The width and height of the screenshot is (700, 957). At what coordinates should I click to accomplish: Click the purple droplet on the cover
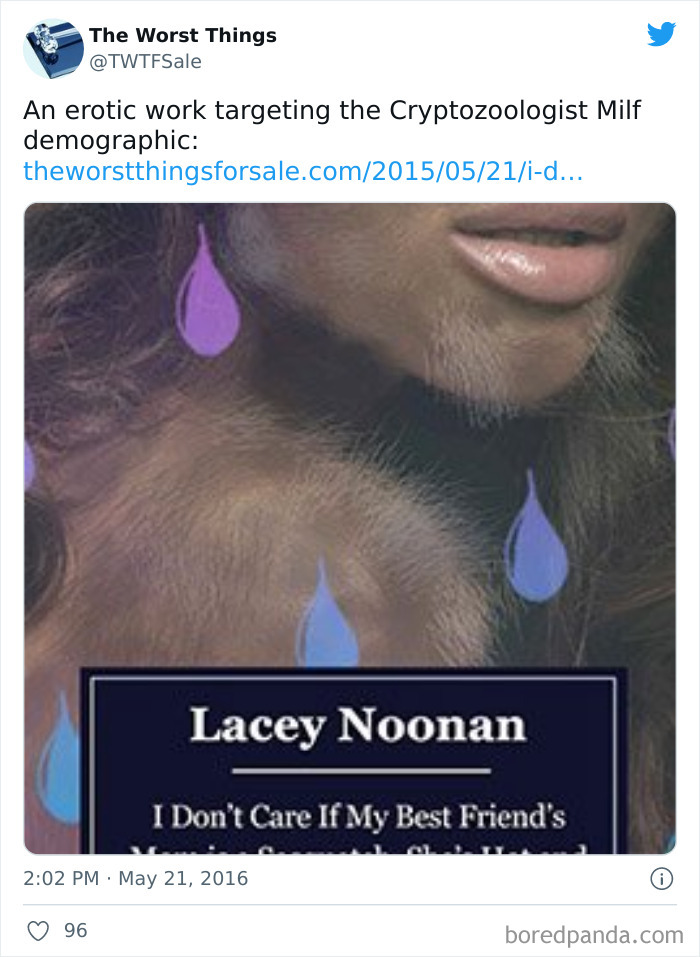pos(207,292)
